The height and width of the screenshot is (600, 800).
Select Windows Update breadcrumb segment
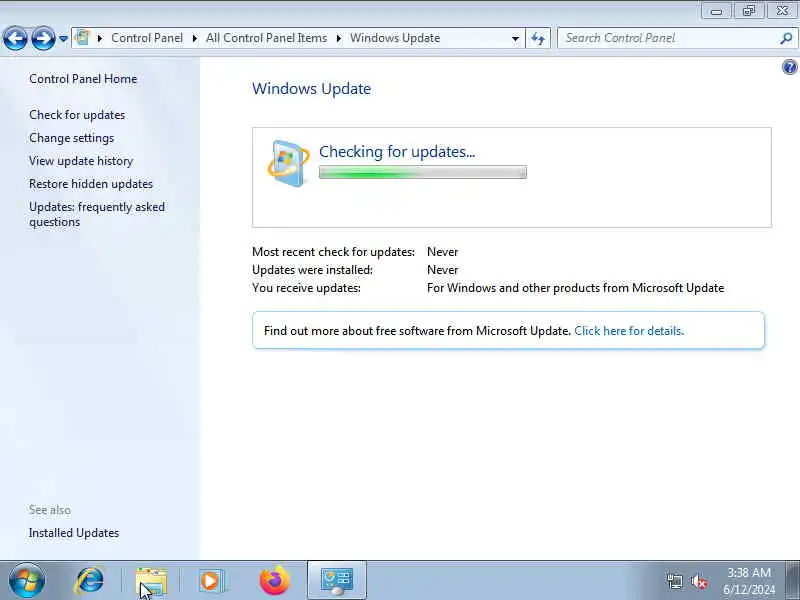(x=395, y=38)
